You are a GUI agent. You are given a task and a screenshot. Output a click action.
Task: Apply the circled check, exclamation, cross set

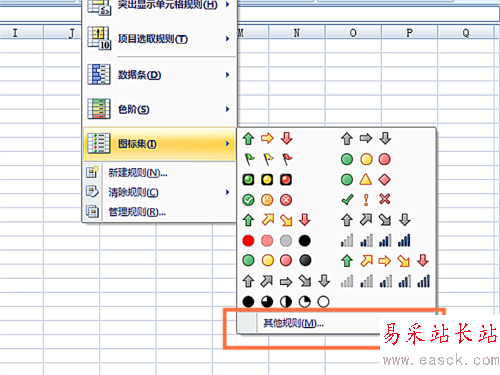tap(267, 200)
